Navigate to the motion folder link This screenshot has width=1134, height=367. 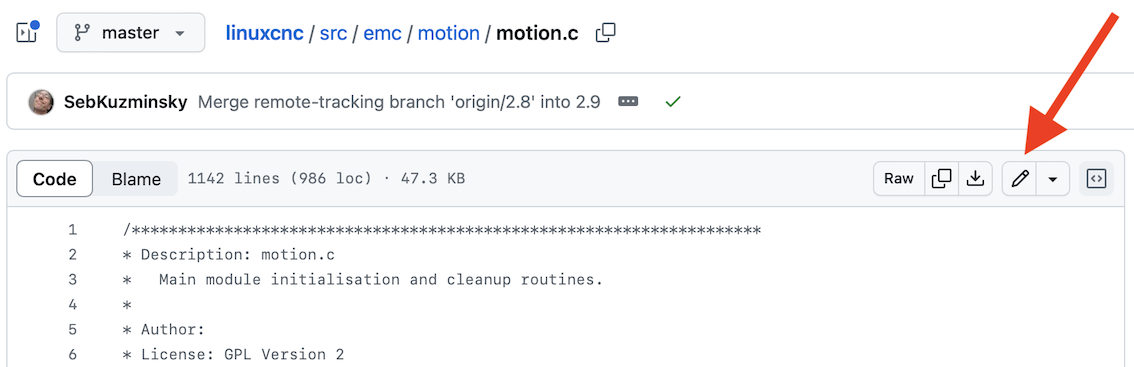[448, 33]
